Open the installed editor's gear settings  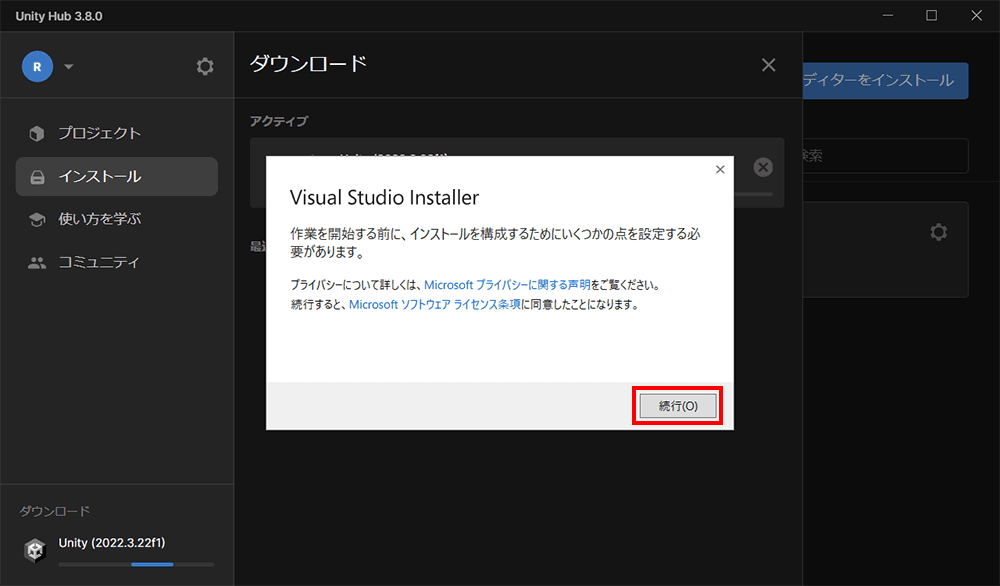click(938, 231)
